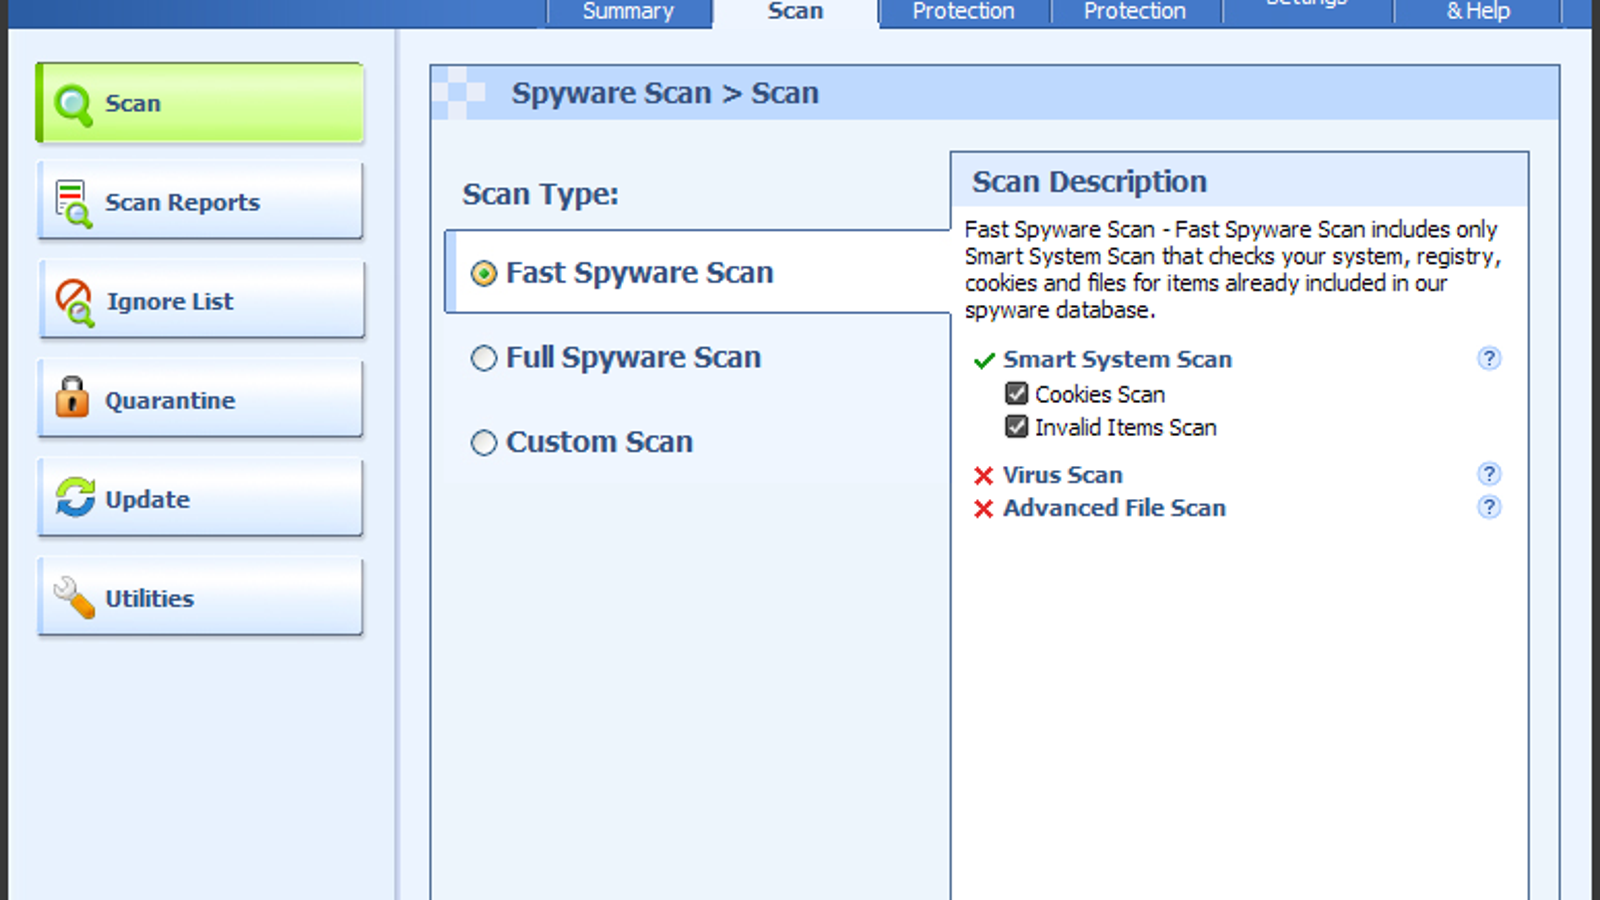The height and width of the screenshot is (900, 1600).
Task: Open help for Virus Scan
Action: click(1489, 473)
